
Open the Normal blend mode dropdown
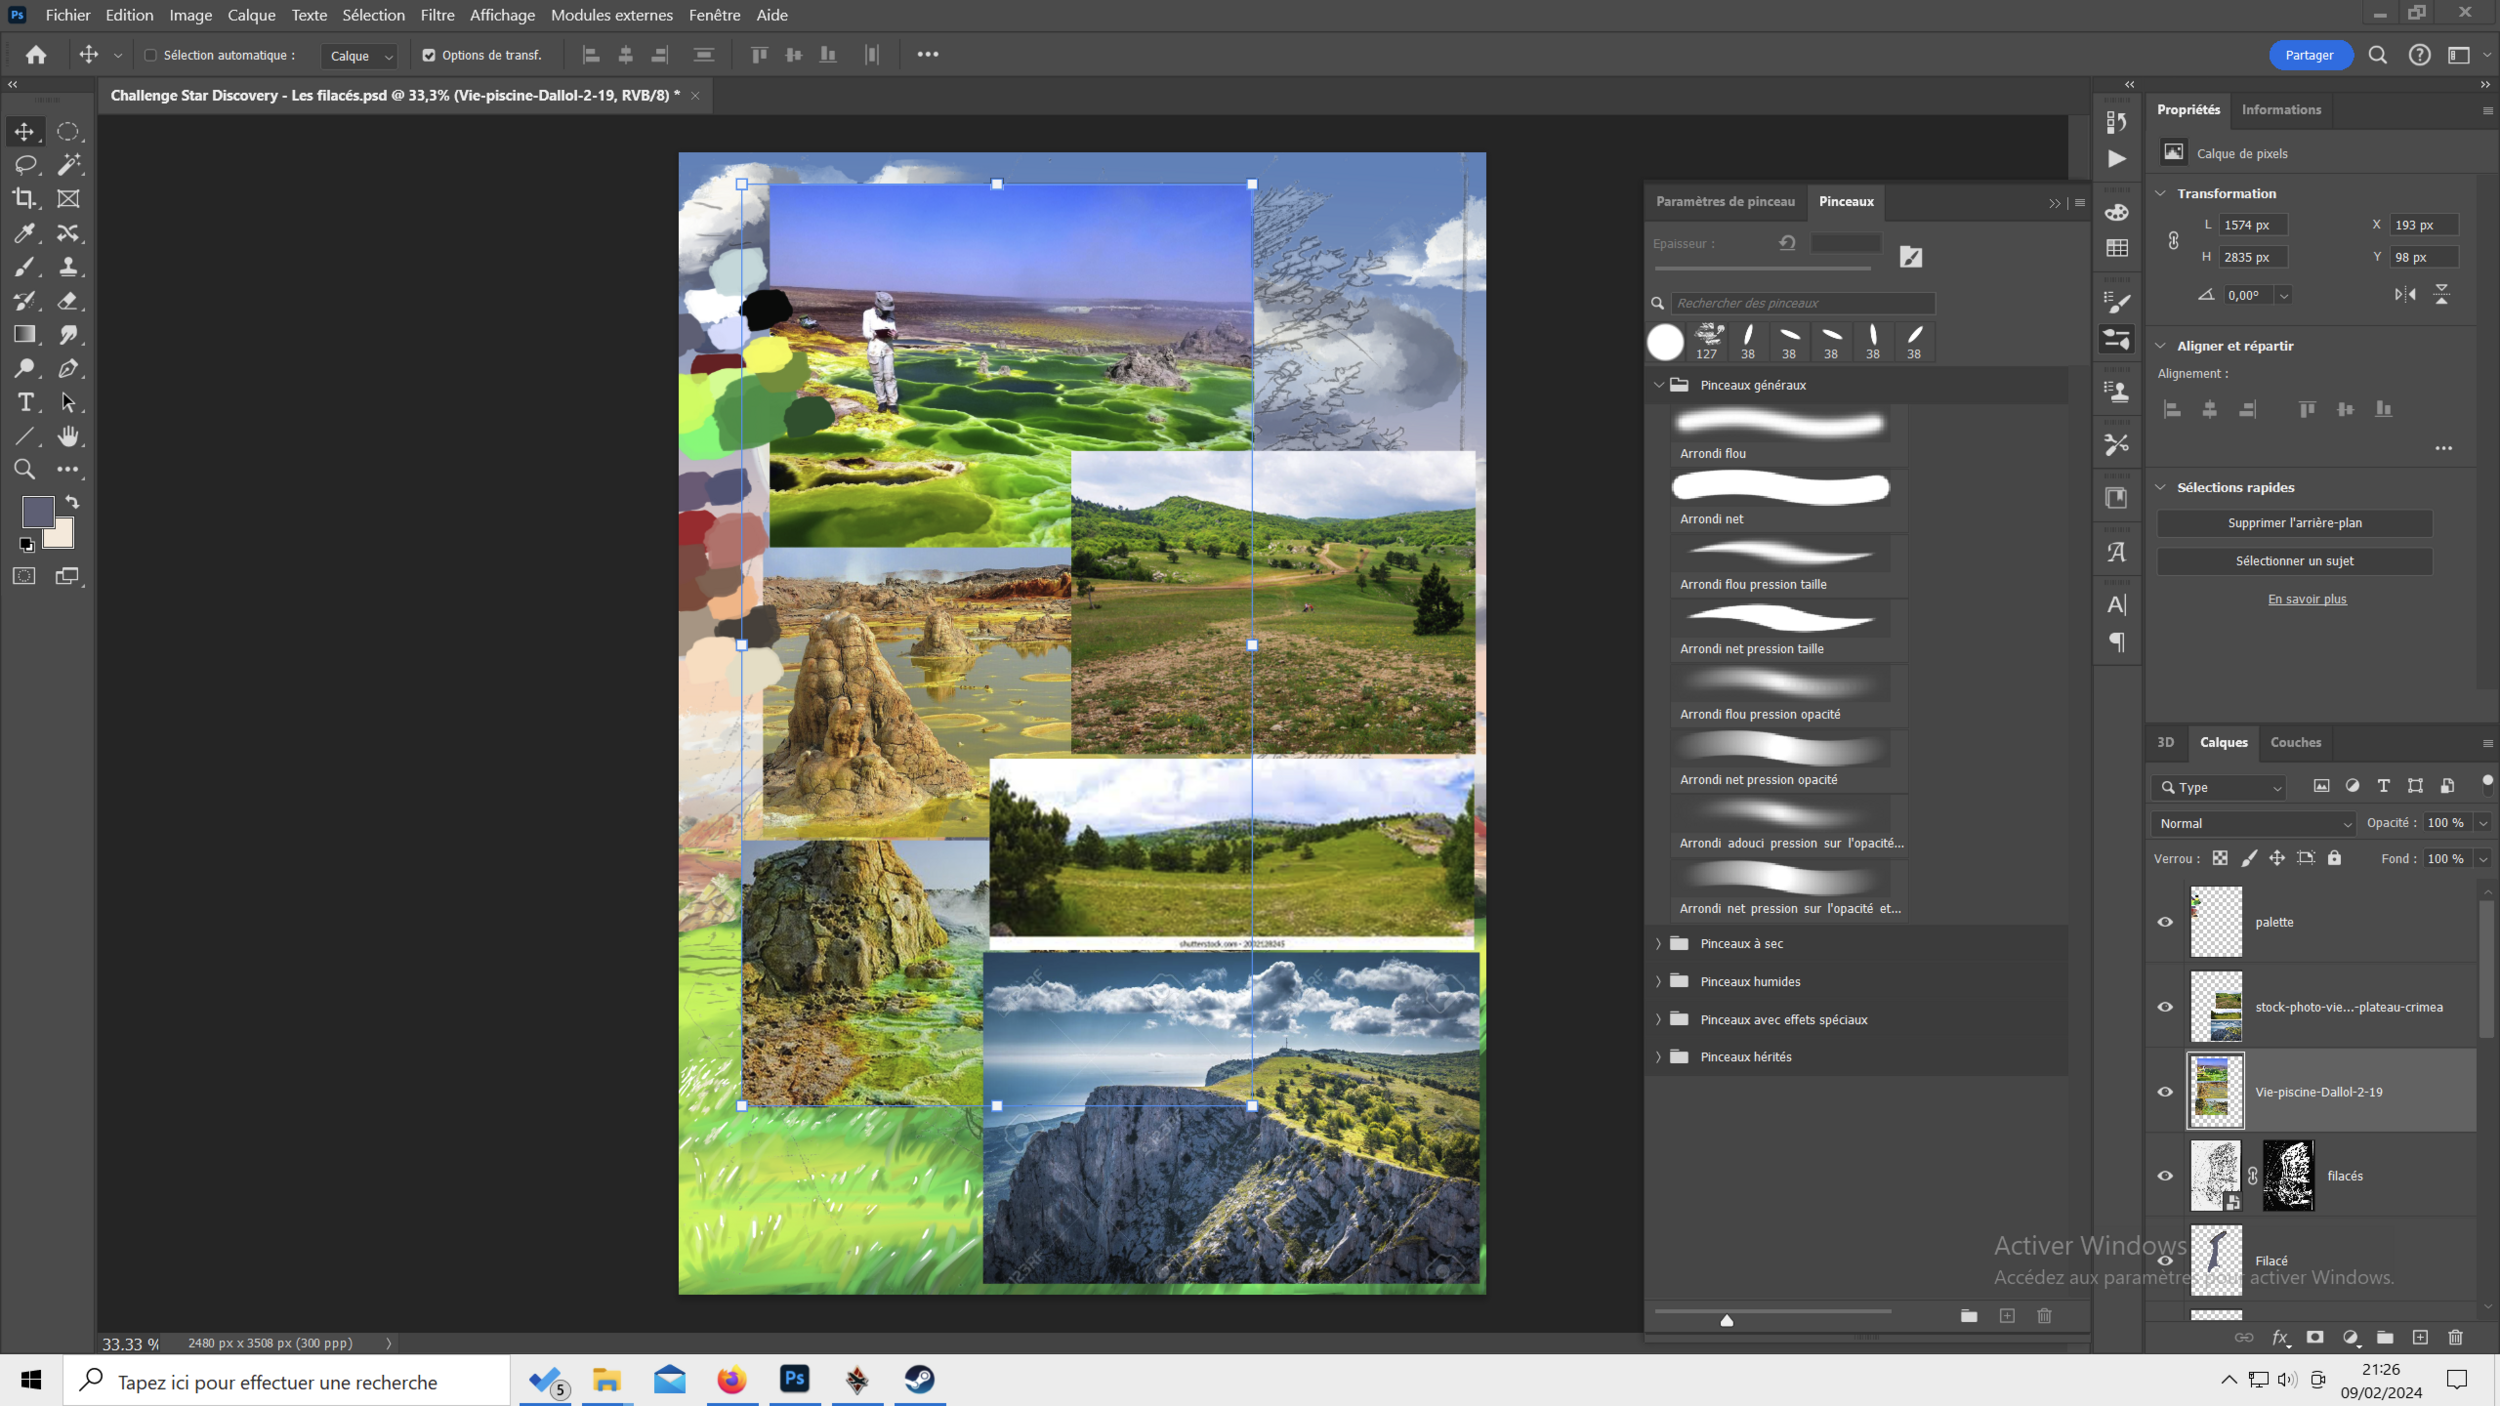[2254, 823]
